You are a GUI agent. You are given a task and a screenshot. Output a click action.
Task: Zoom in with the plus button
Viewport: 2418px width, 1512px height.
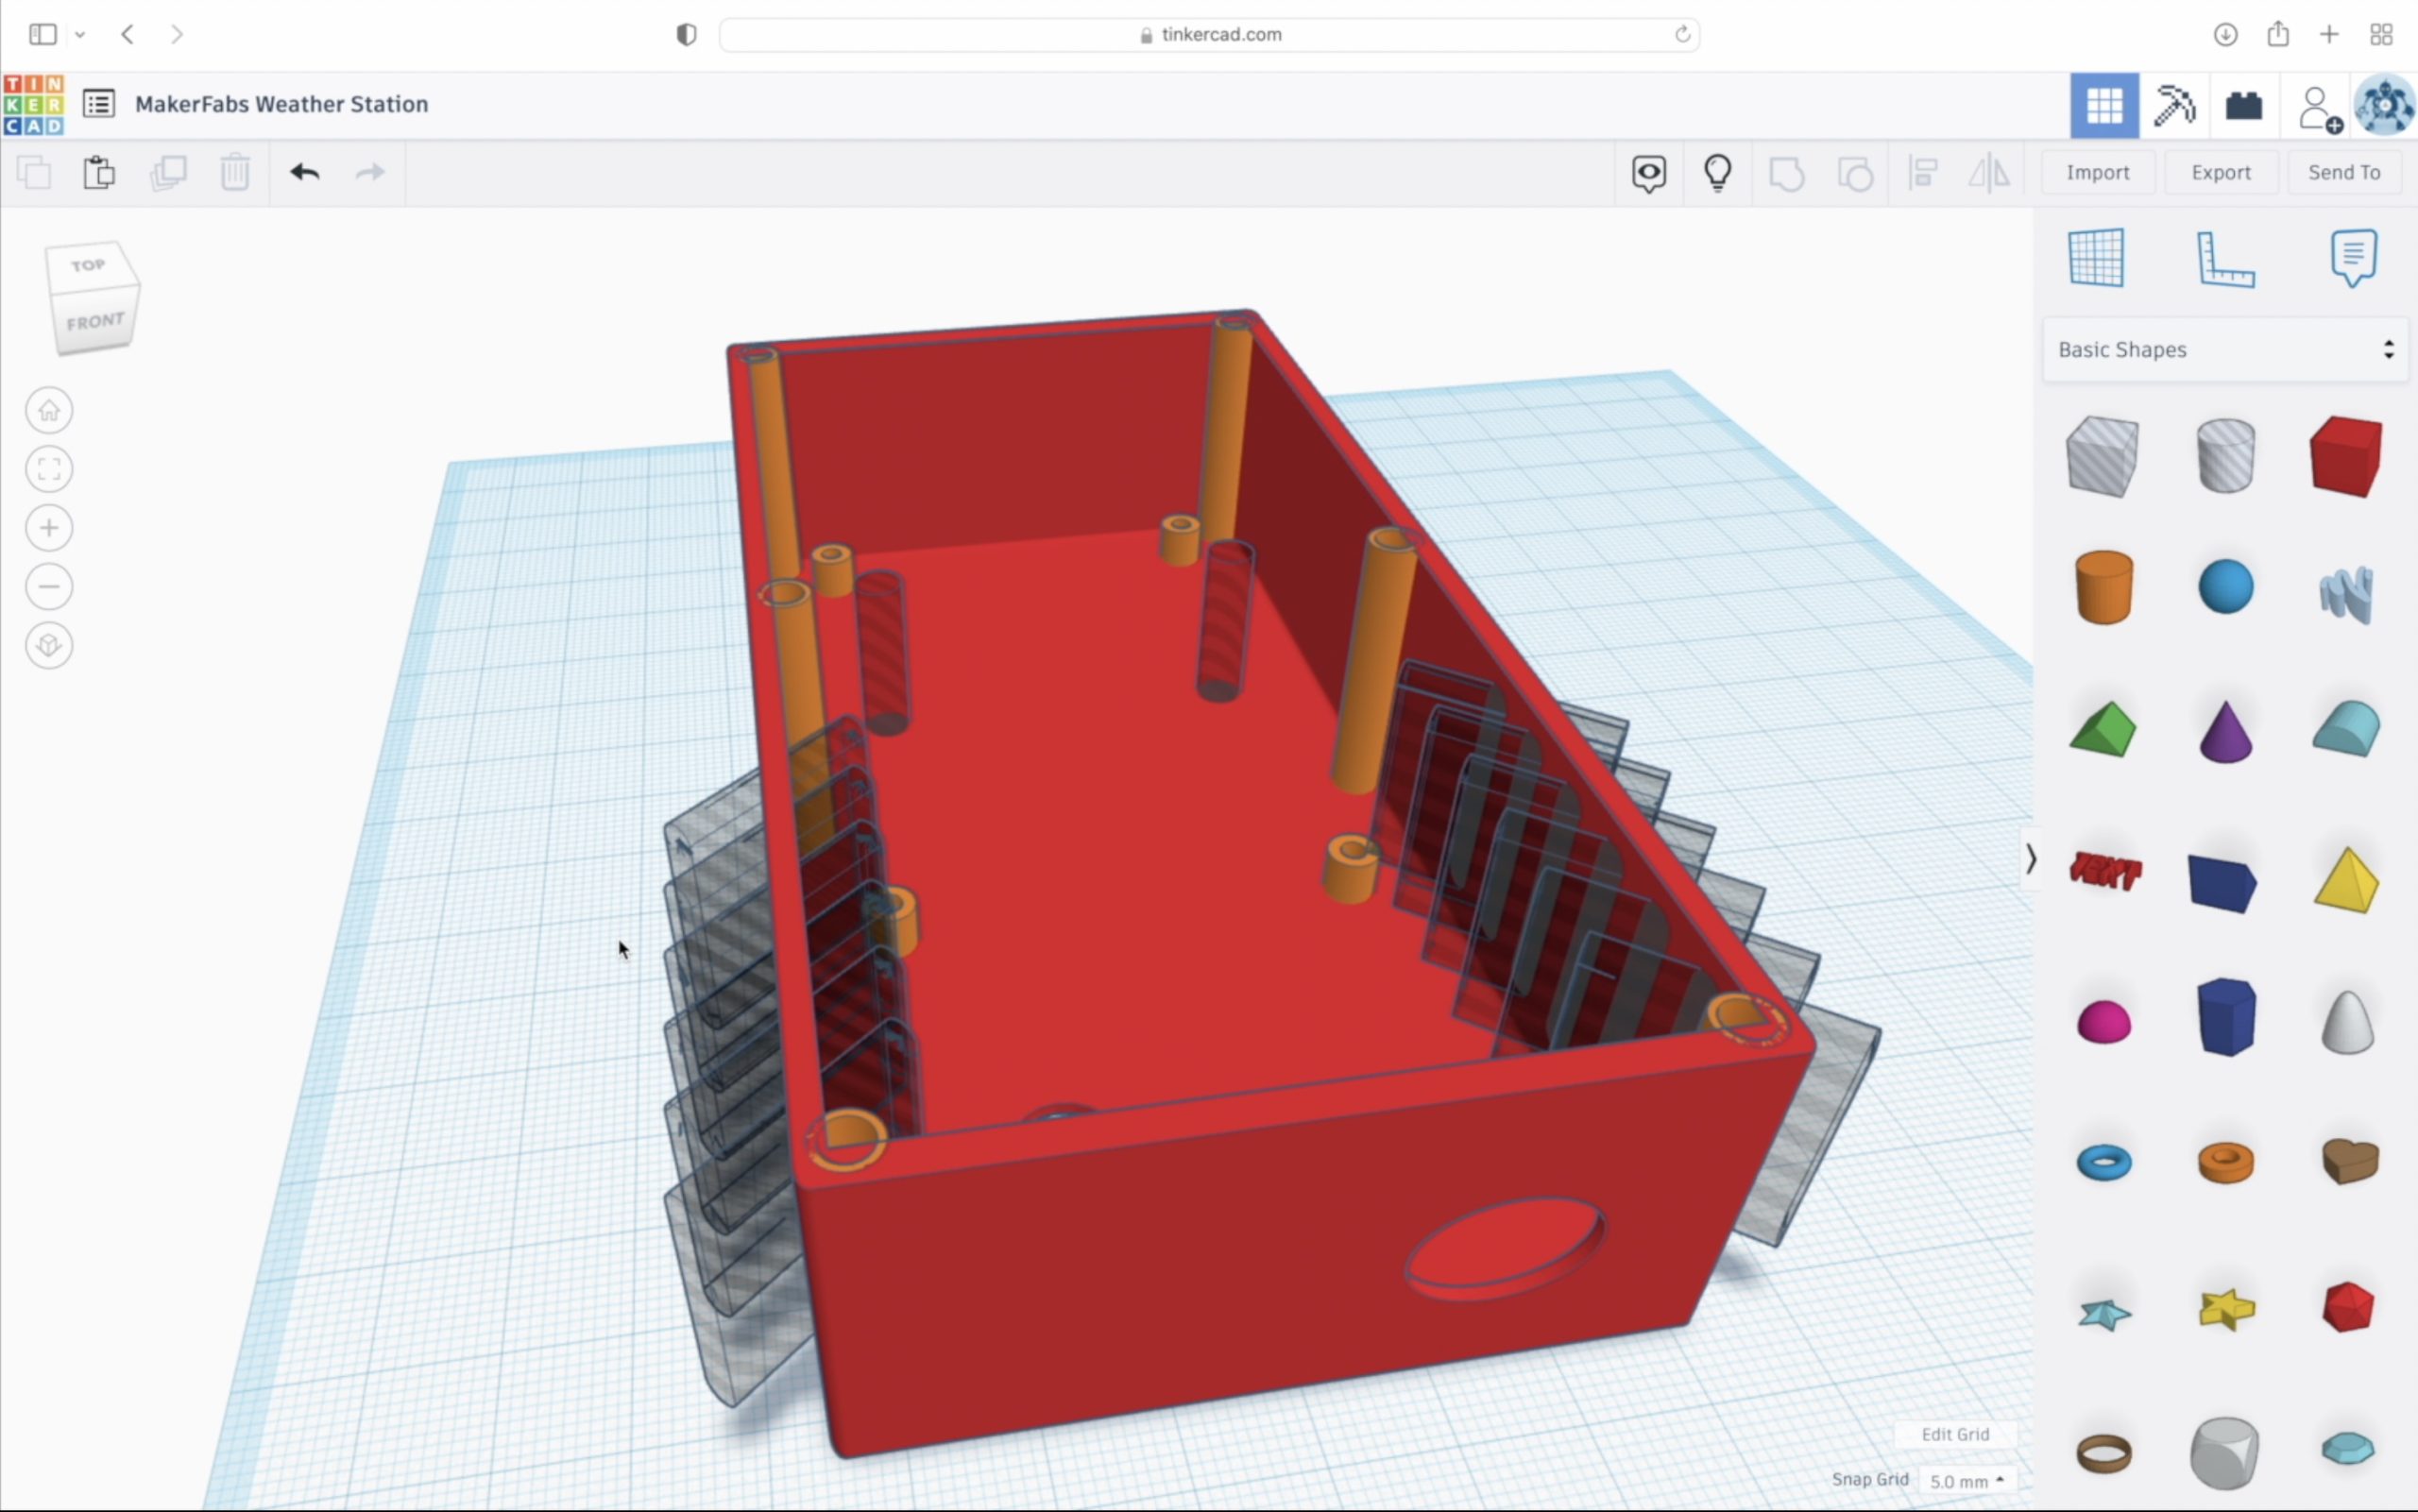click(49, 528)
